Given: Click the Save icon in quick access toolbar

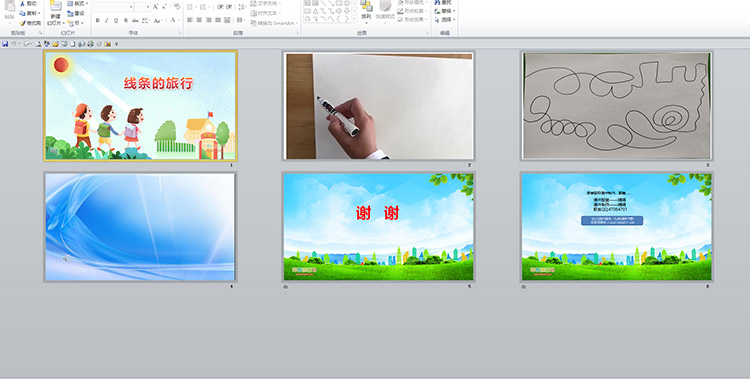Looking at the screenshot, I should tap(5, 44).
